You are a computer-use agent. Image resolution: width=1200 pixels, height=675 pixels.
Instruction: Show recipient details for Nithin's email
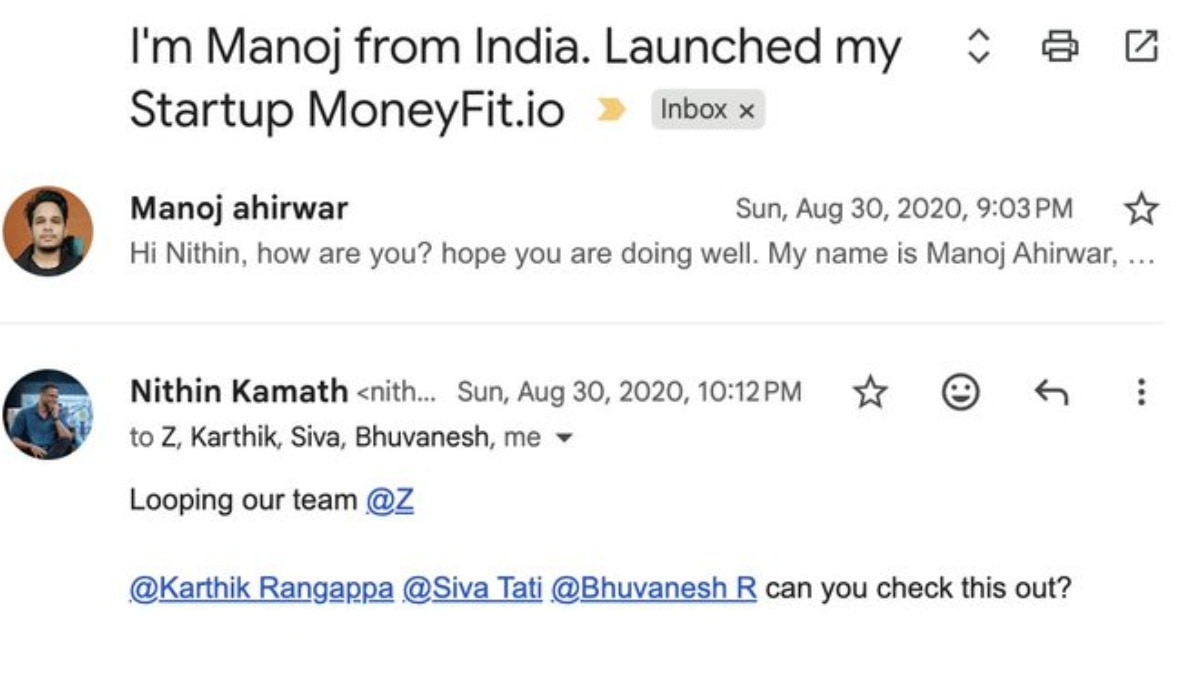pyautogui.click(x=566, y=438)
